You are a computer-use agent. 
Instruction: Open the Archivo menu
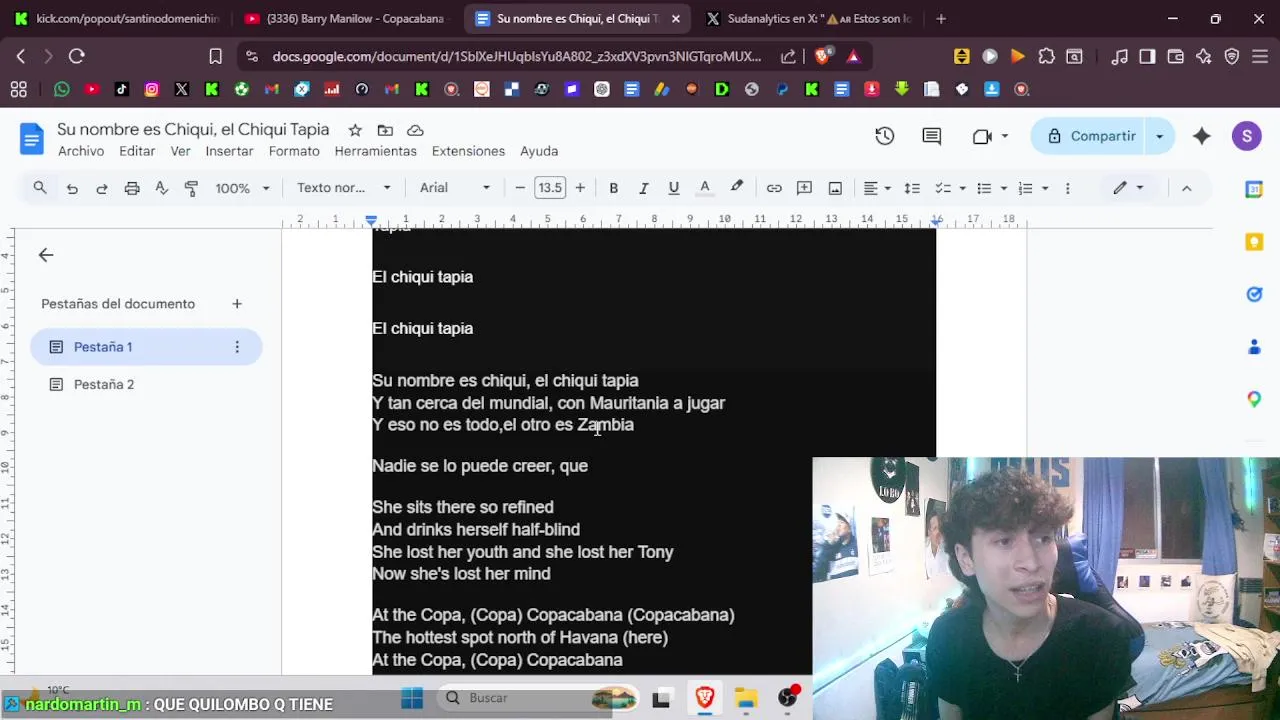(x=81, y=151)
